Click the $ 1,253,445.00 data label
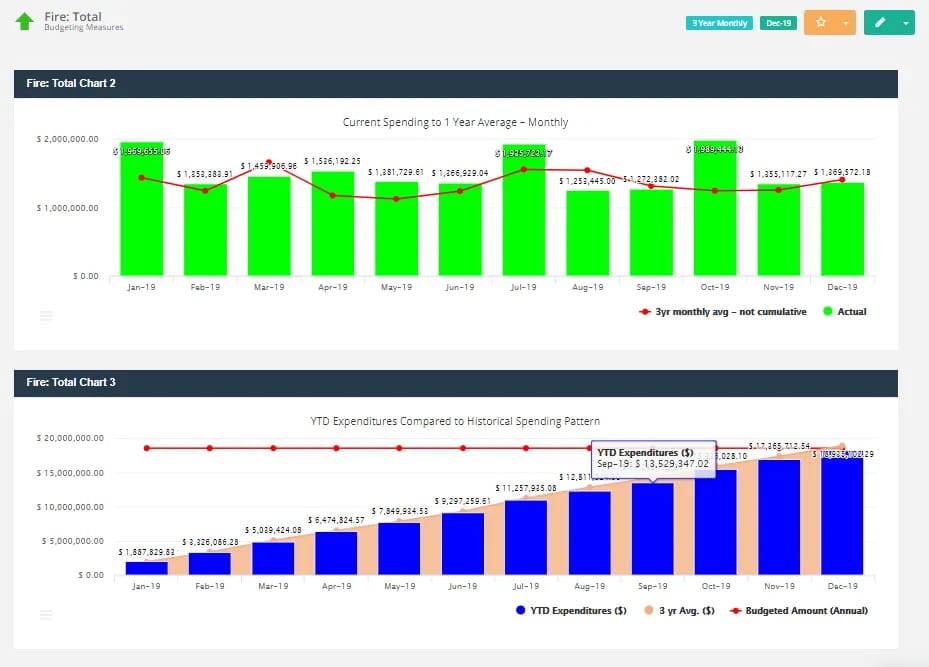Screen dimensions: 929x667 [x=587, y=181]
